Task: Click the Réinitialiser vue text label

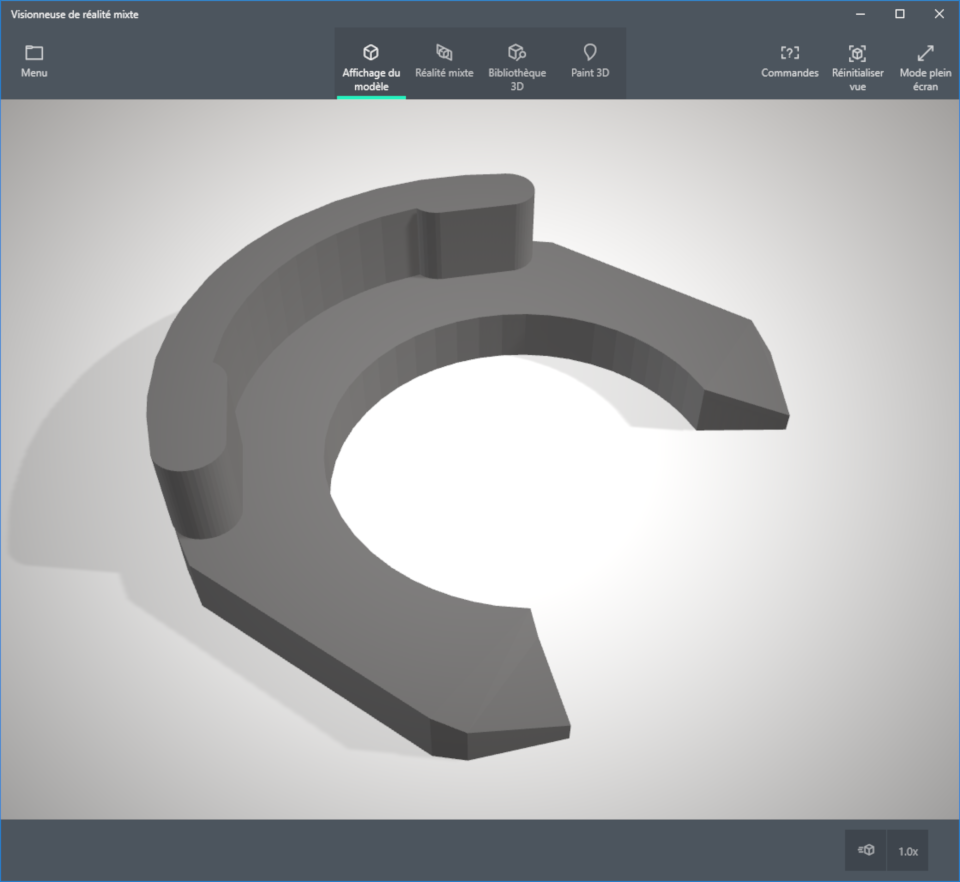Action: pyautogui.click(x=857, y=79)
